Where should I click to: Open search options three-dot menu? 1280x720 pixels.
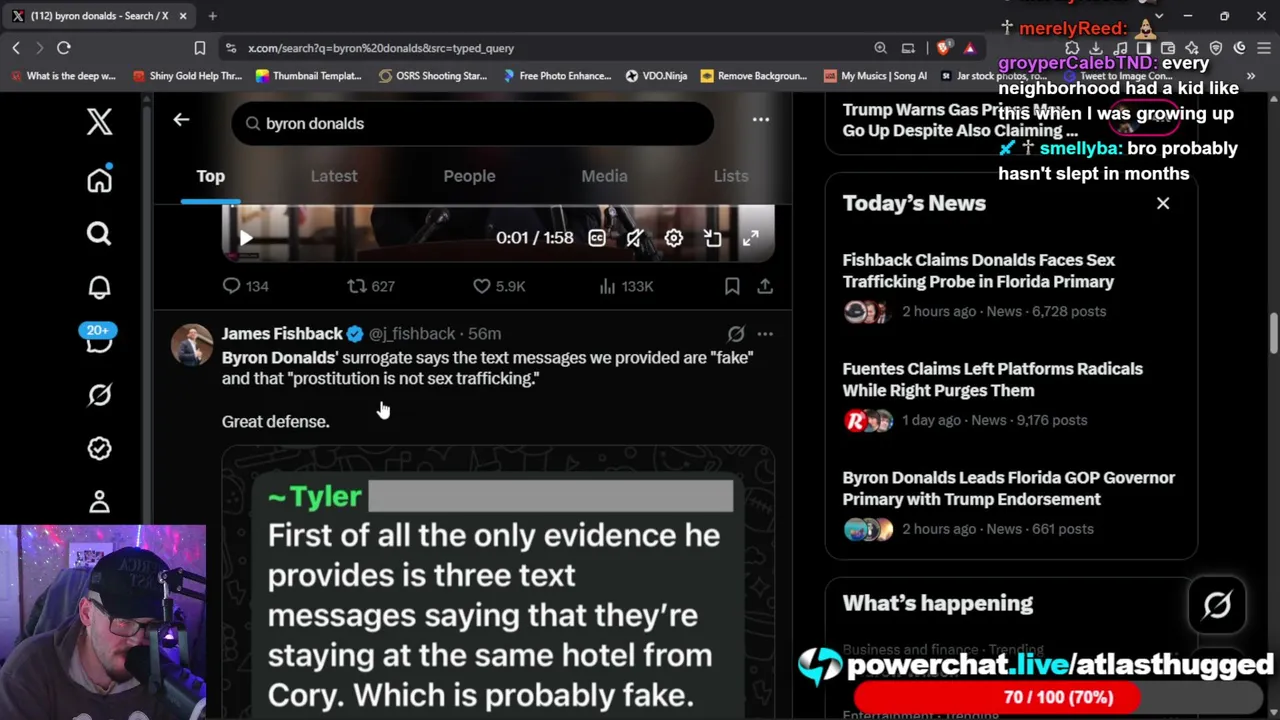(761, 120)
